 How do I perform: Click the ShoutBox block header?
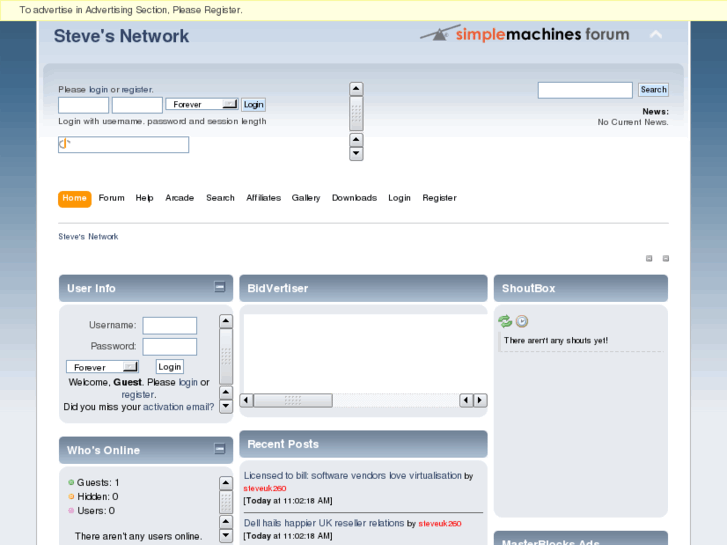(581, 288)
